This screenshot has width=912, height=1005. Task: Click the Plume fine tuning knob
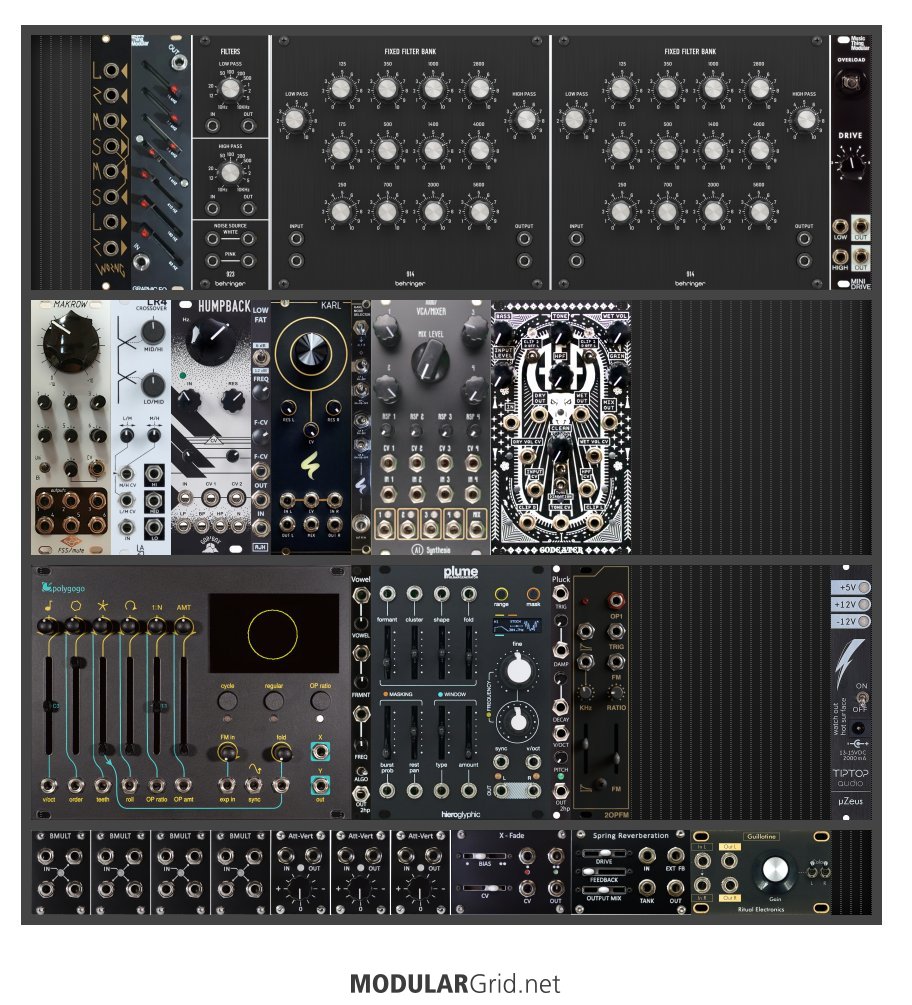coord(518,670)
